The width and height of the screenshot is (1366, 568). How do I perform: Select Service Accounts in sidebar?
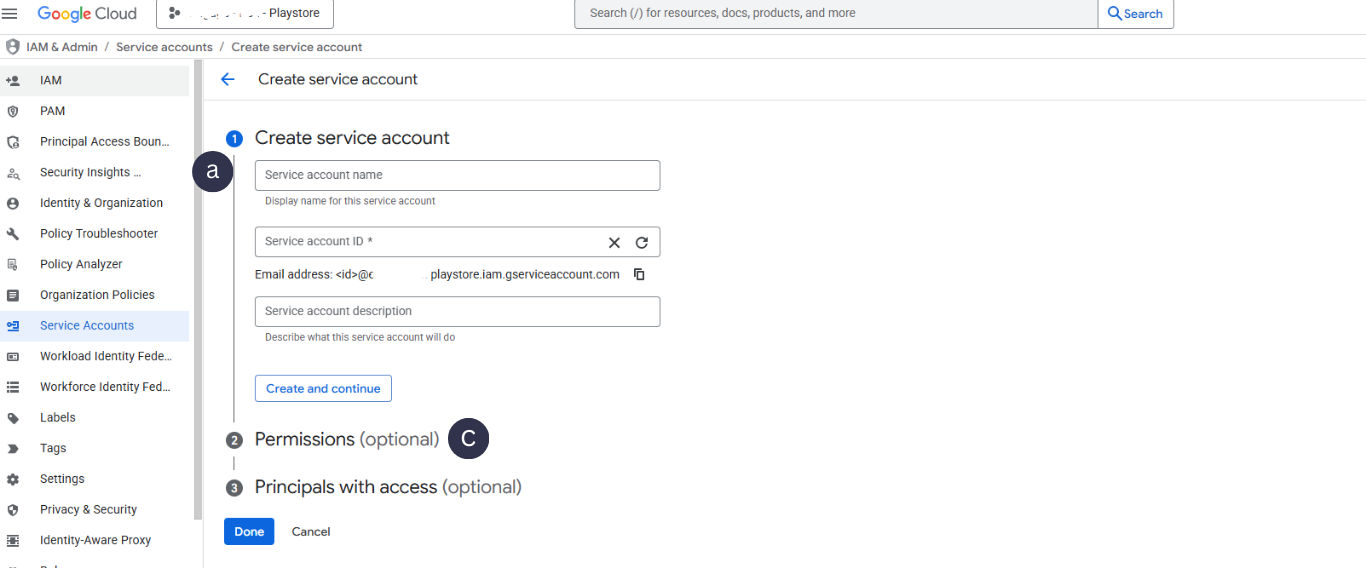[86, 325]
